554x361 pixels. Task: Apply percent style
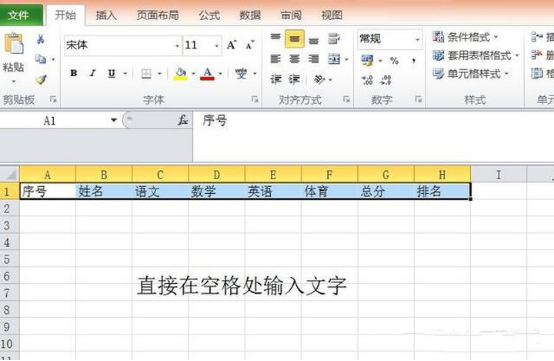(394, 61)
